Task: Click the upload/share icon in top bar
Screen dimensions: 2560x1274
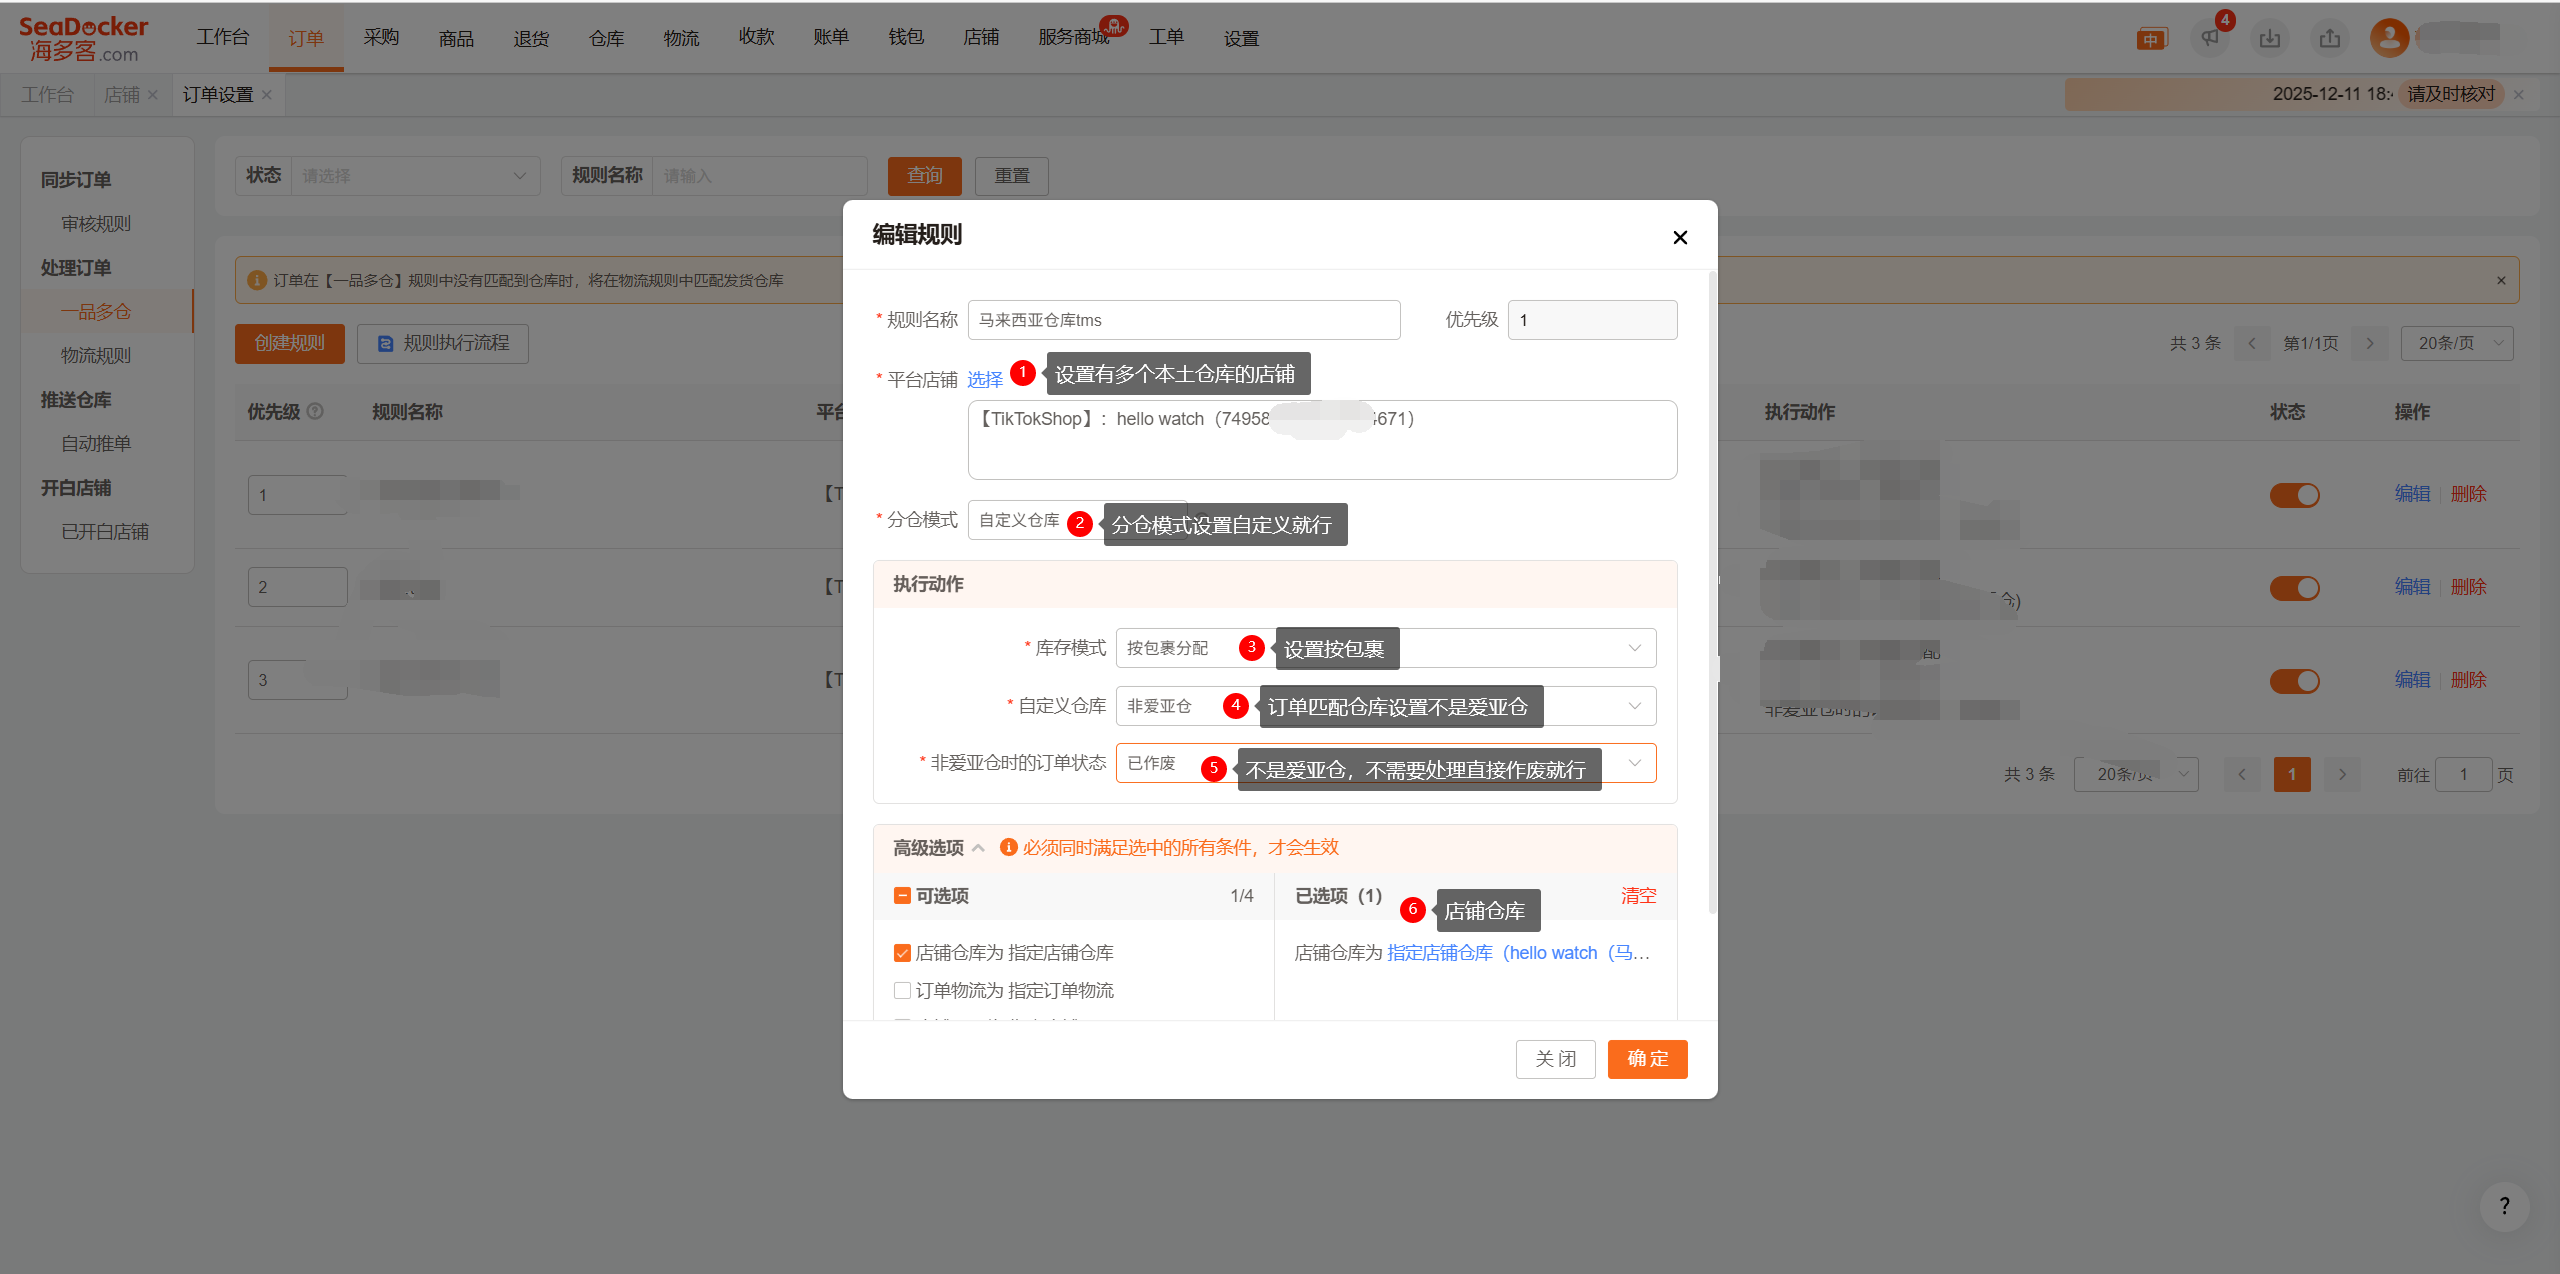Action: (2330, 38)
